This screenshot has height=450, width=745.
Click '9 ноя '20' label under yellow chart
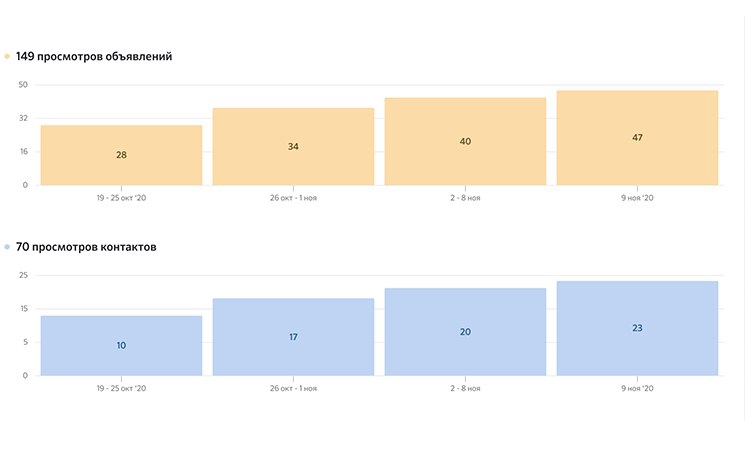pyautogui.click(x=637, y=198)
